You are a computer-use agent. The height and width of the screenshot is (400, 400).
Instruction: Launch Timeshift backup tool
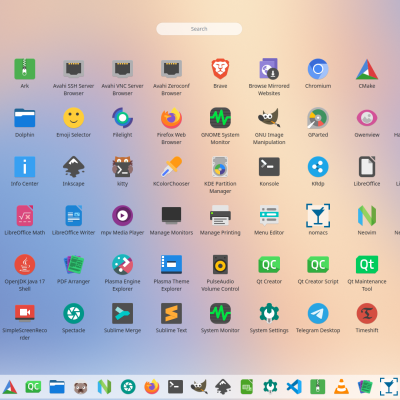pyautogui.click(x=367, y=313)
